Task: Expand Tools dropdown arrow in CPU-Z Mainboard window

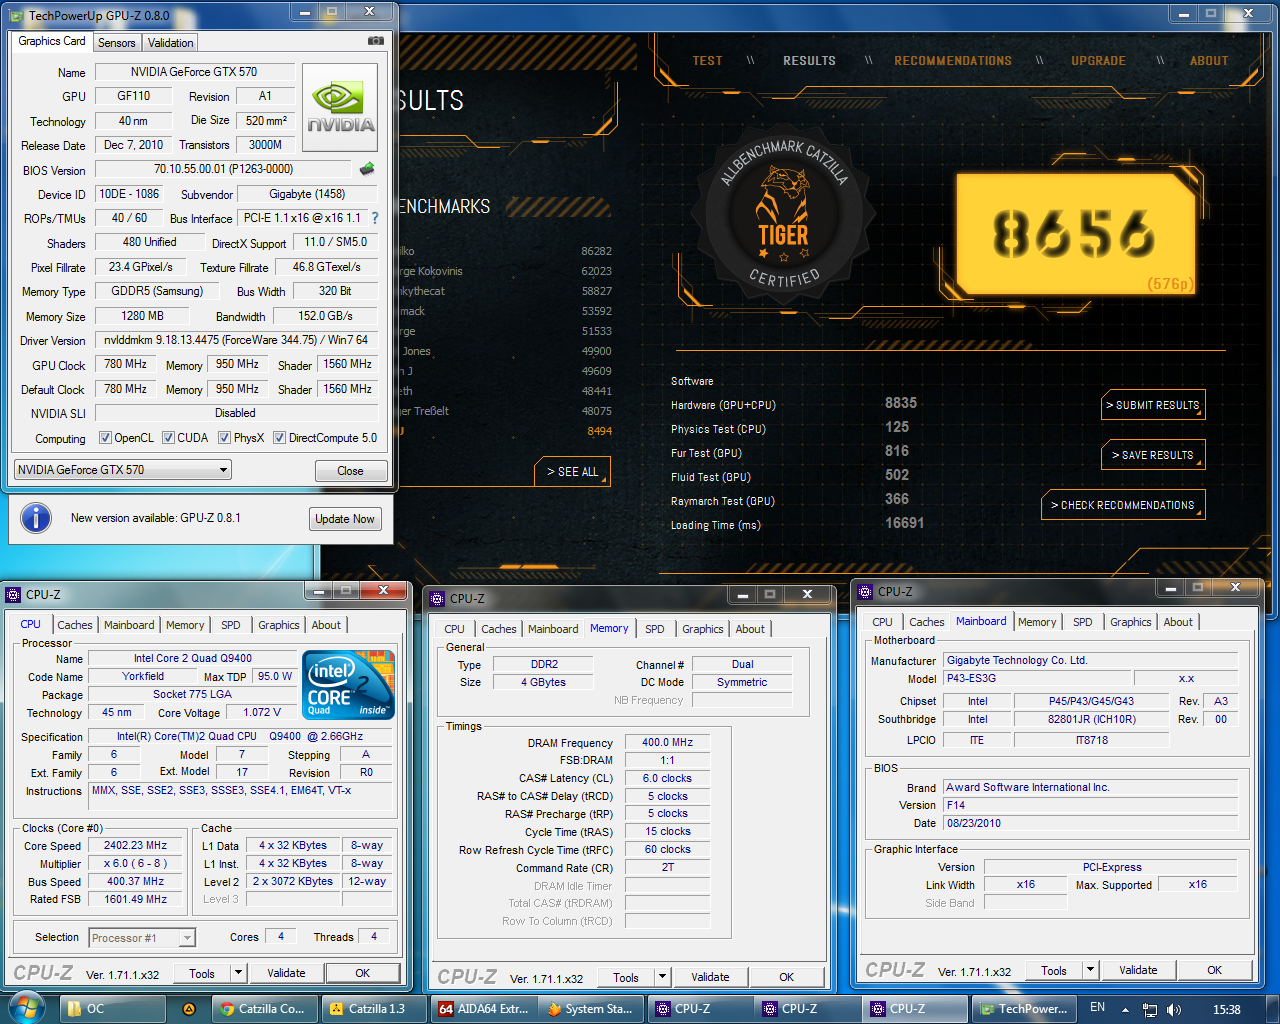Action: coord(1090,970)
